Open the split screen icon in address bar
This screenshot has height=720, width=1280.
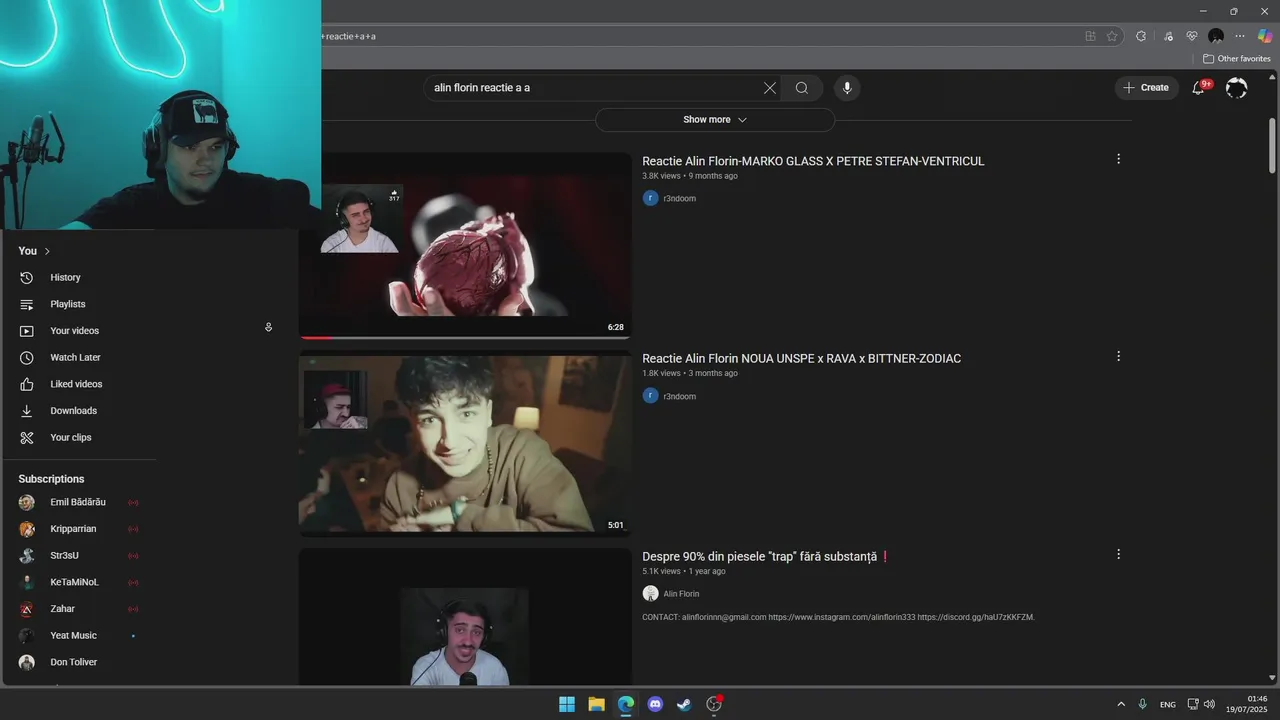click(x=1090, y=36)
